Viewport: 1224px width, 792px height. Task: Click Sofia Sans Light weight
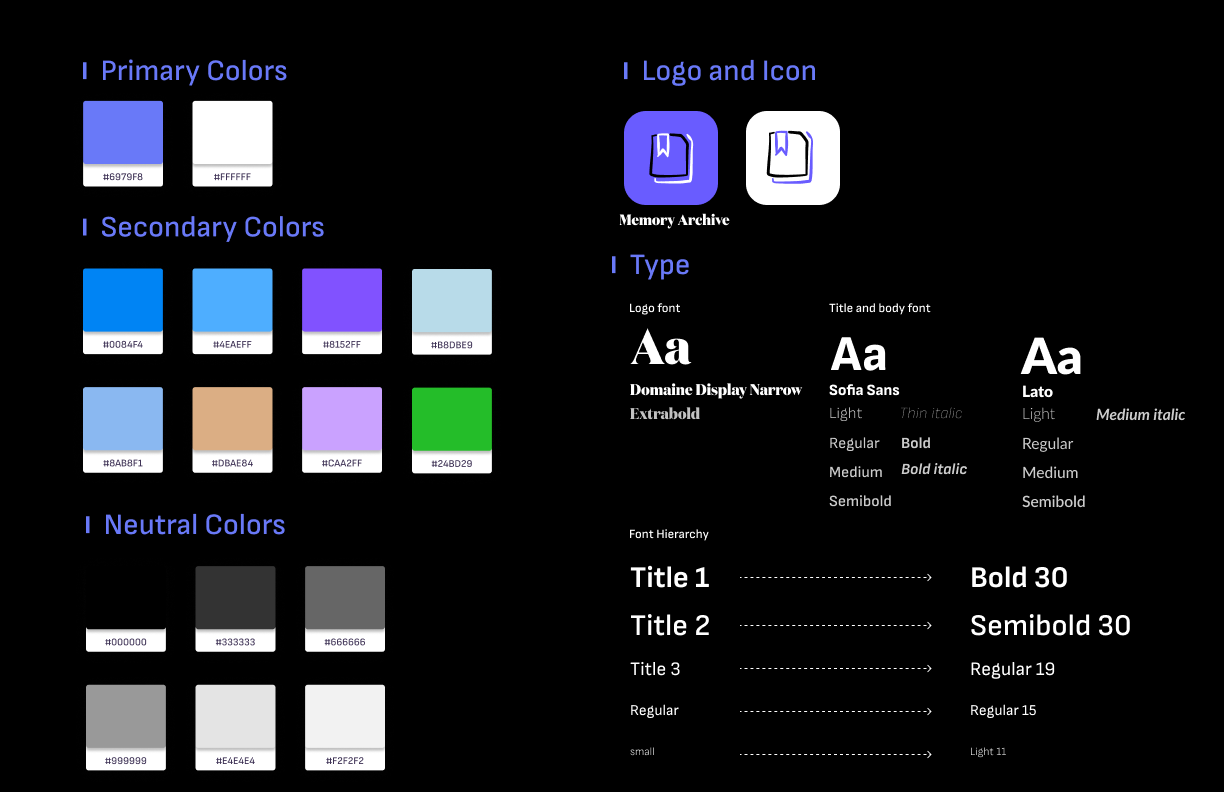pos(845,414)
